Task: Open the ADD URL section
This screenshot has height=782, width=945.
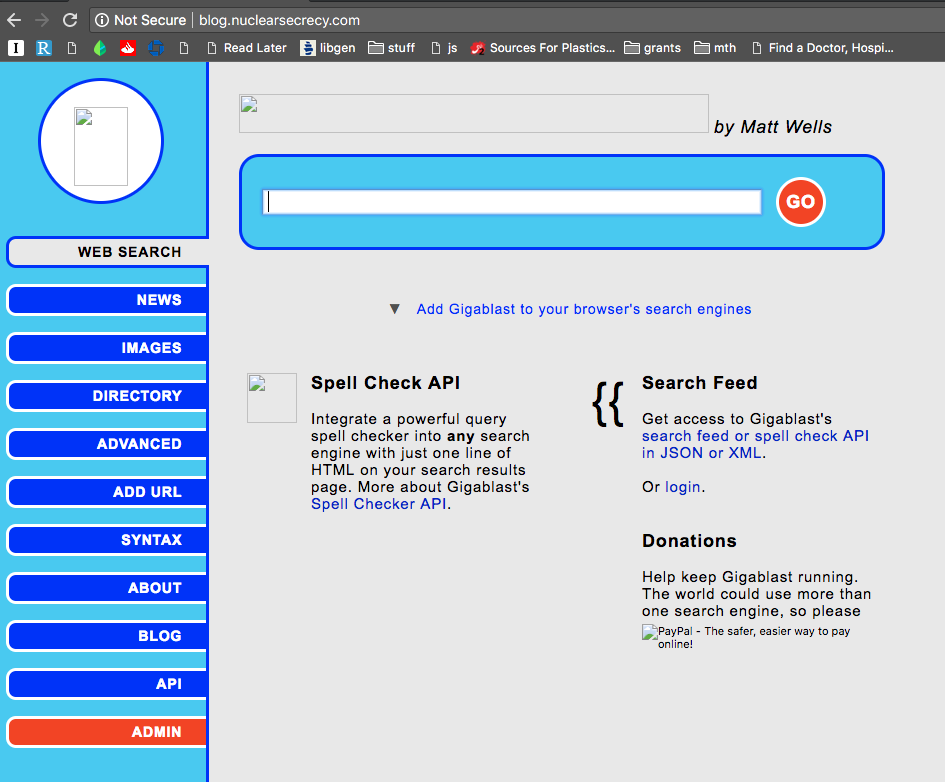Action: coord(107,492)
